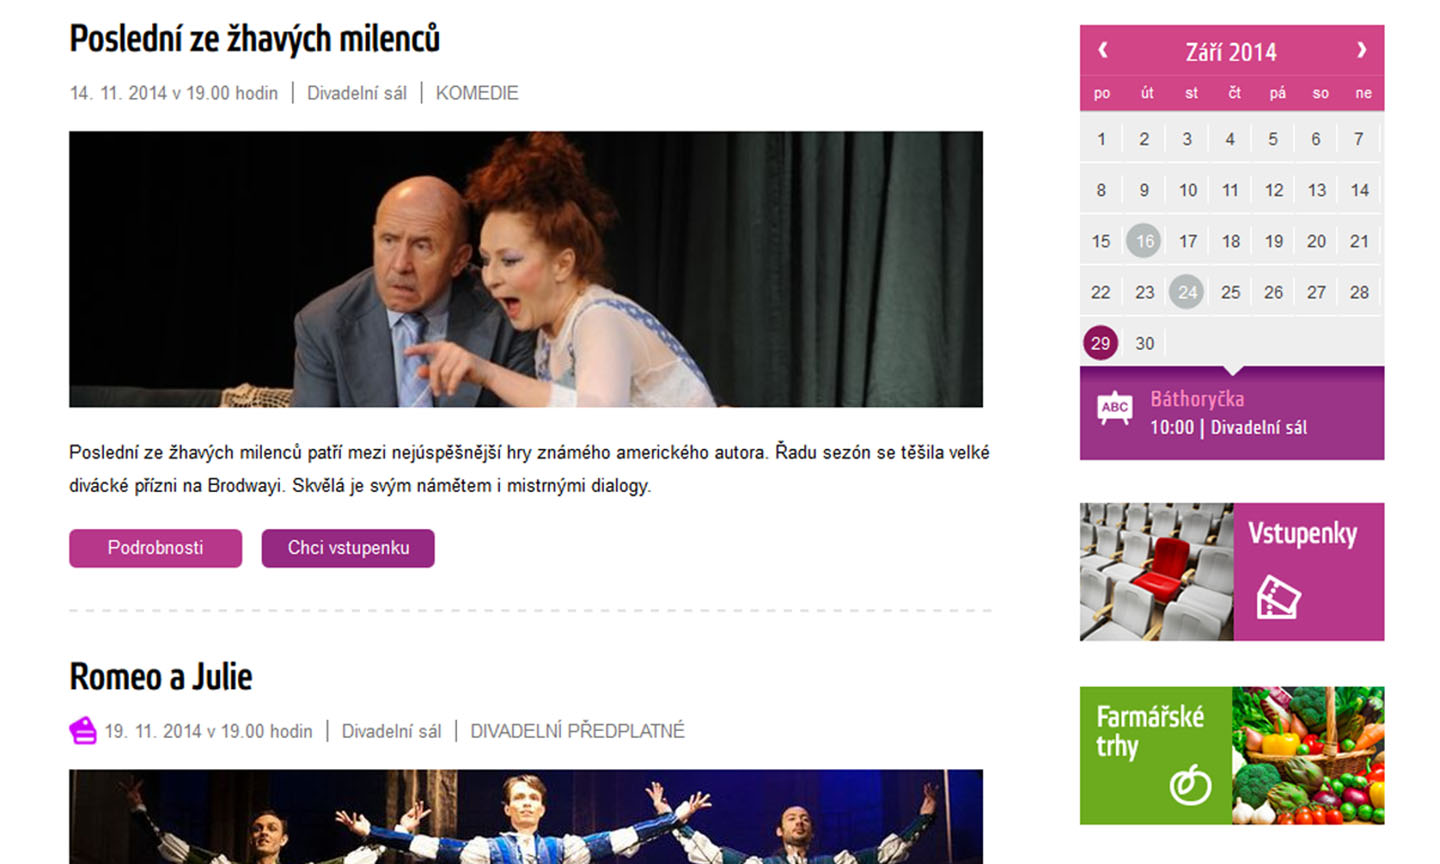Screen dimensions: 1440x864
Task: Advance calendar to next month
Action: [x=1361, y=50]
